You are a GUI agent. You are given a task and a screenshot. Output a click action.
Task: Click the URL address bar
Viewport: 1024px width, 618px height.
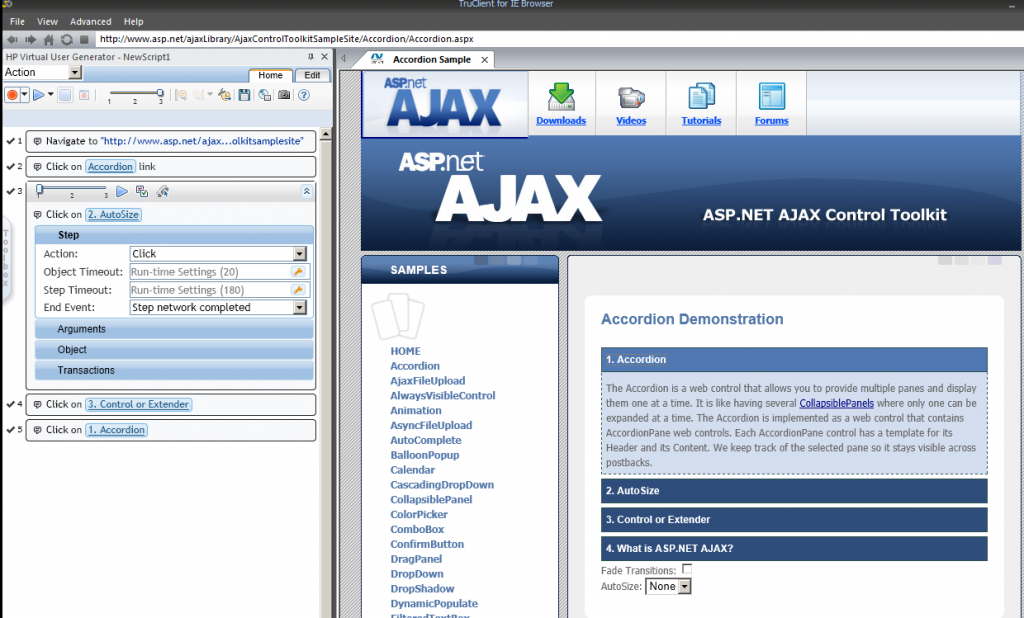558,39
